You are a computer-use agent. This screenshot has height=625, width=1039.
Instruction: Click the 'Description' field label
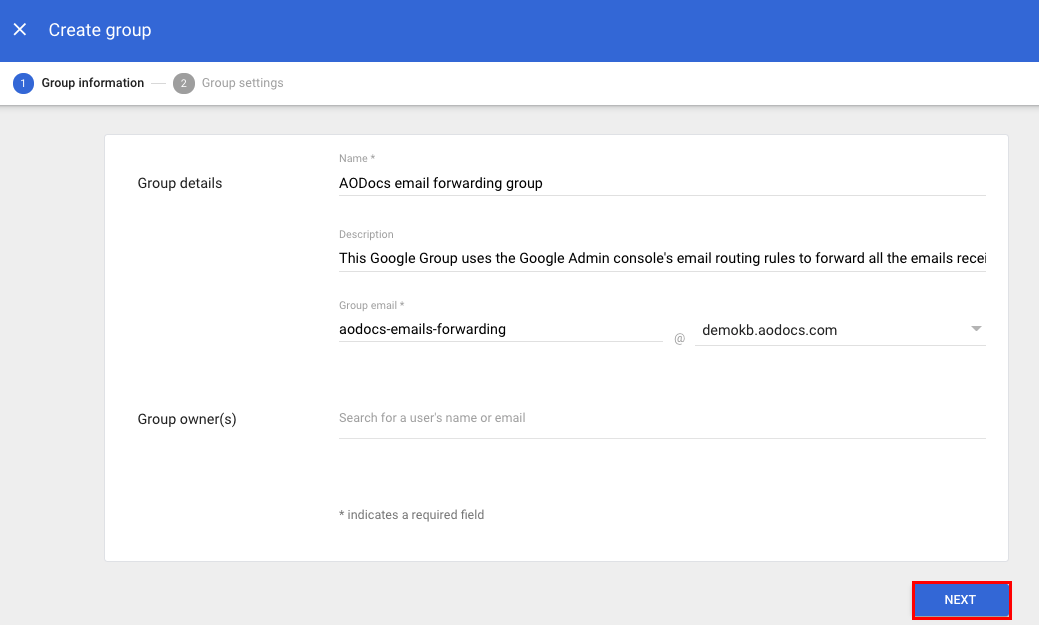[366, 235]
